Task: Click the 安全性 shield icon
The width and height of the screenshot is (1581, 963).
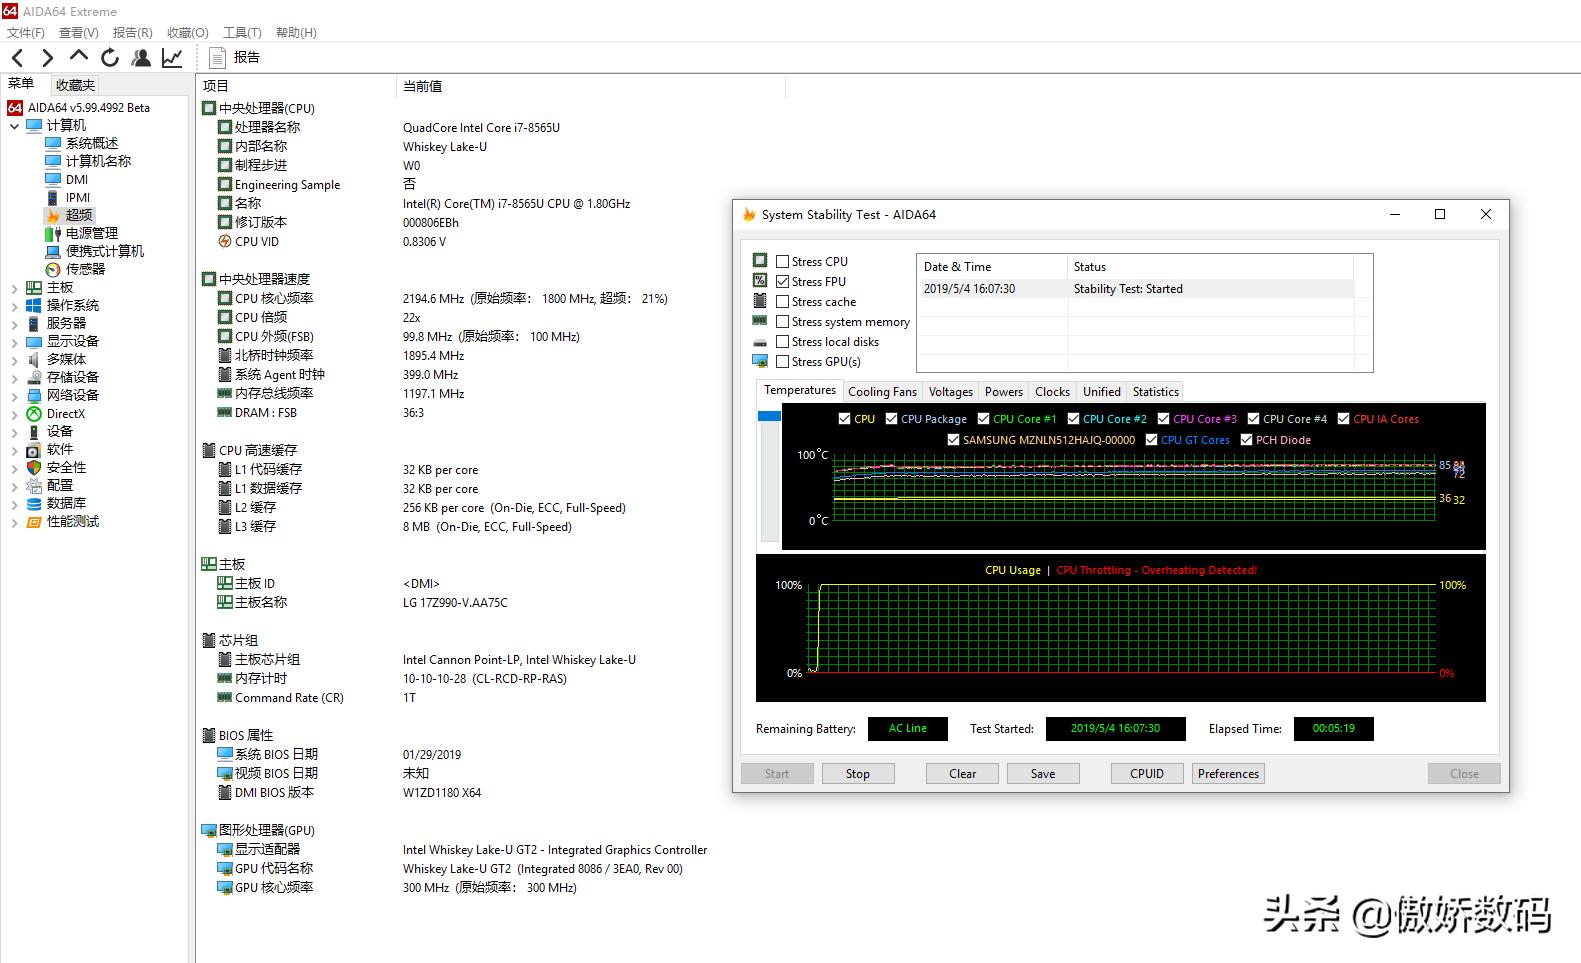Action: point(34,467)
